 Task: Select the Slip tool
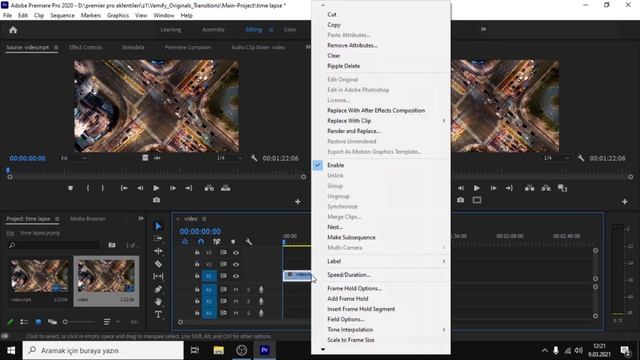158,276
